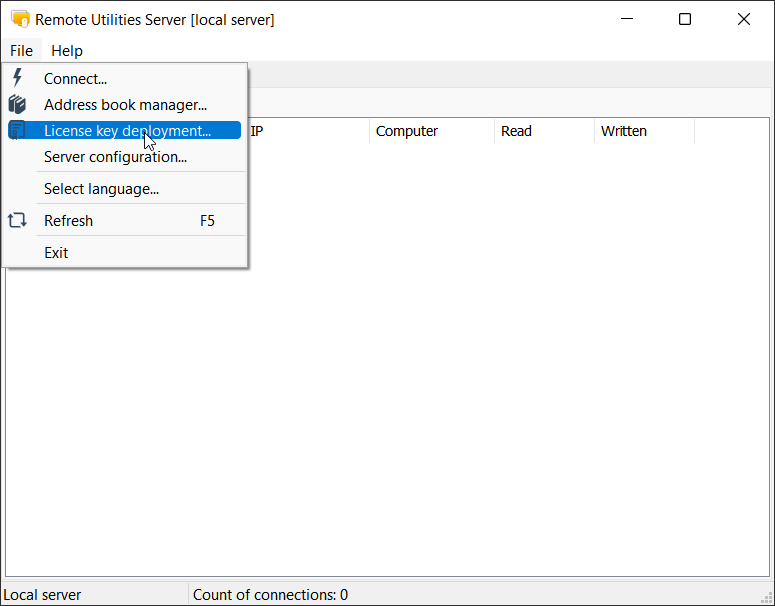
Task: Select Exit from the File menu
Action: coord(56,253)
